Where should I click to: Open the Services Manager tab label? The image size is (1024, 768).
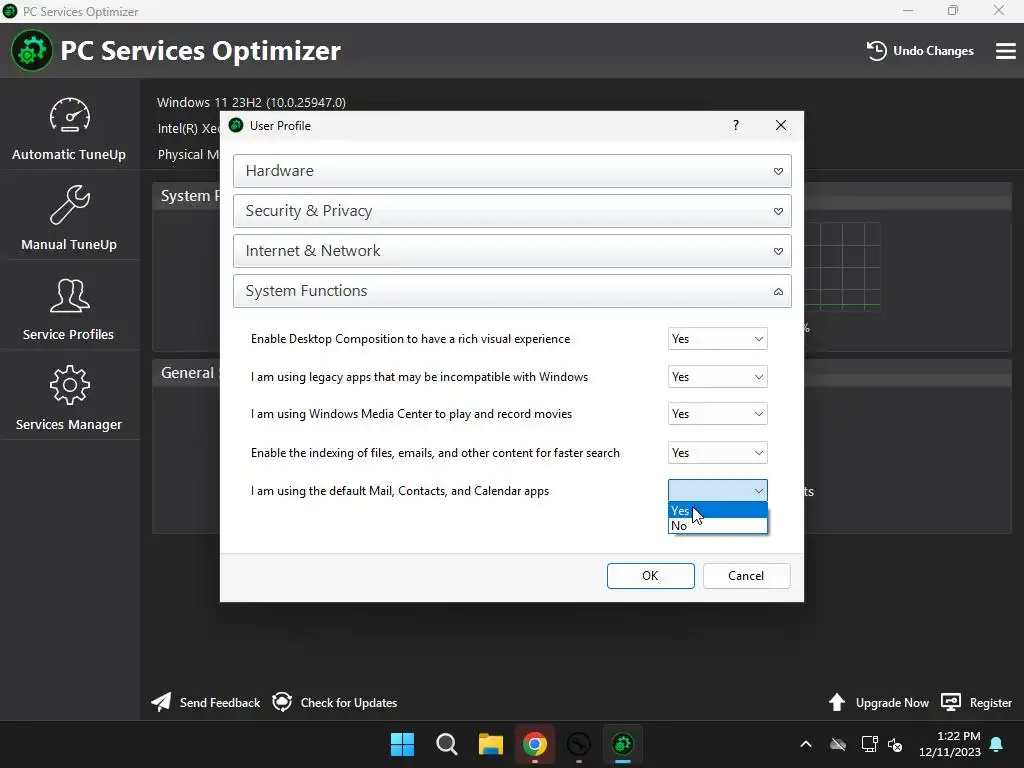pyautogui.click(x=69, y=424)
